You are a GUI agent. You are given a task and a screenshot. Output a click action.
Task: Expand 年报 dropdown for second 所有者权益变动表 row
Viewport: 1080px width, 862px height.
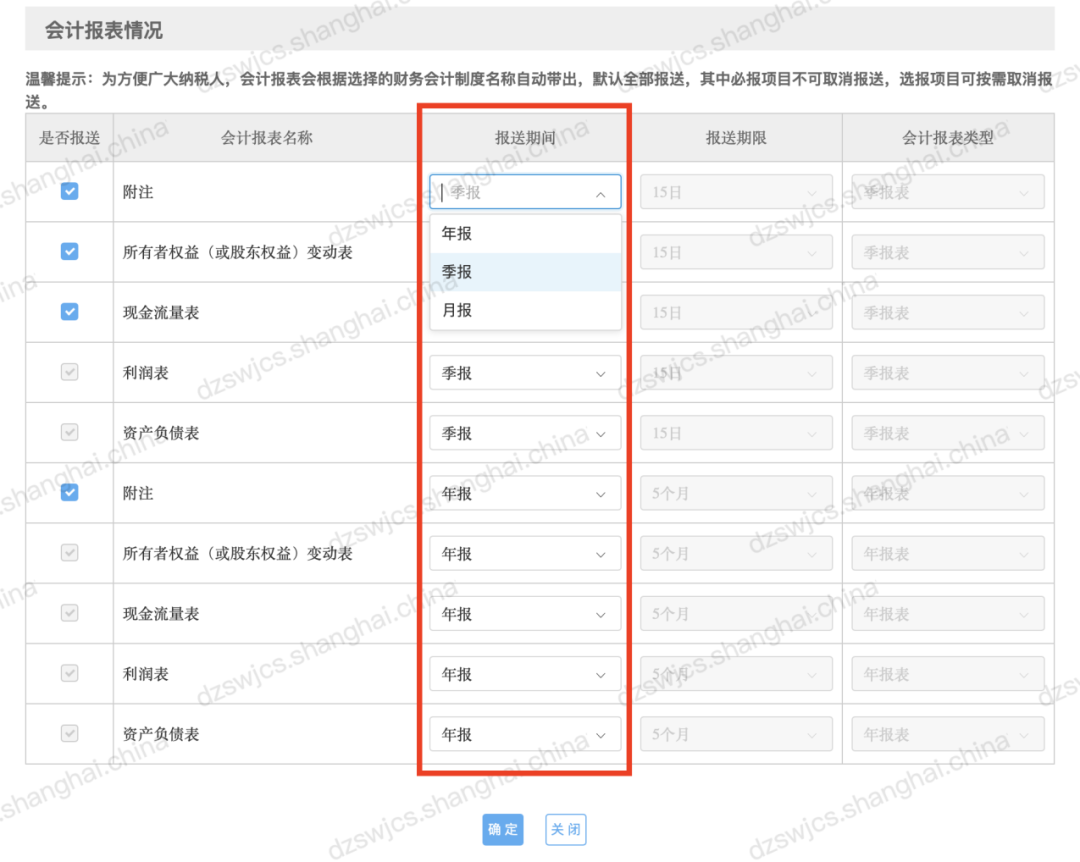tap(525, 553)
